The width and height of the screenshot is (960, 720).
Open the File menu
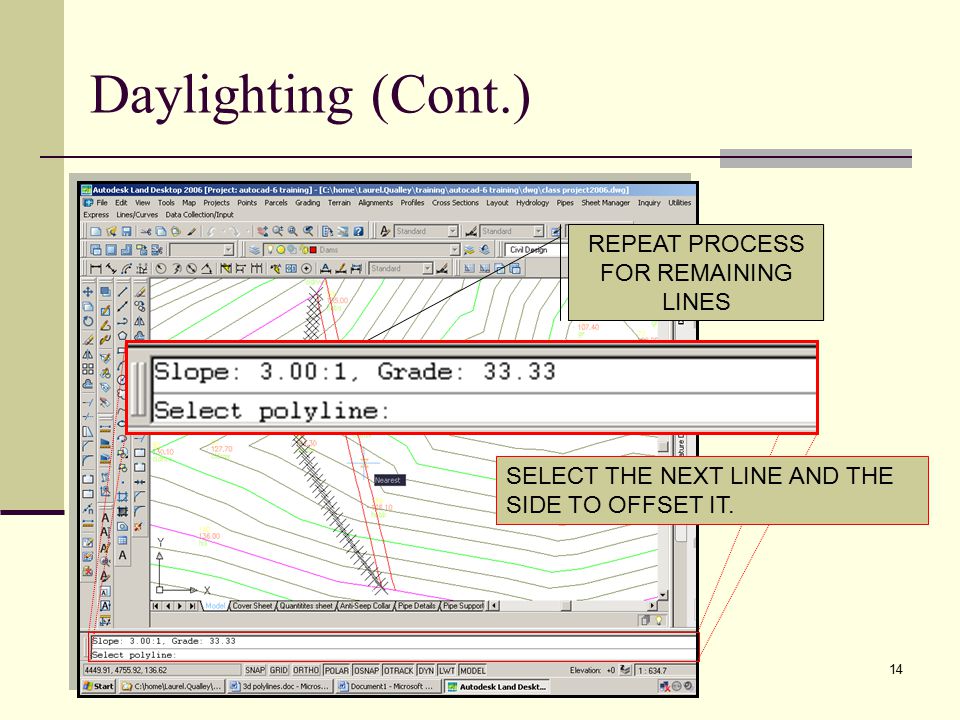102,203
